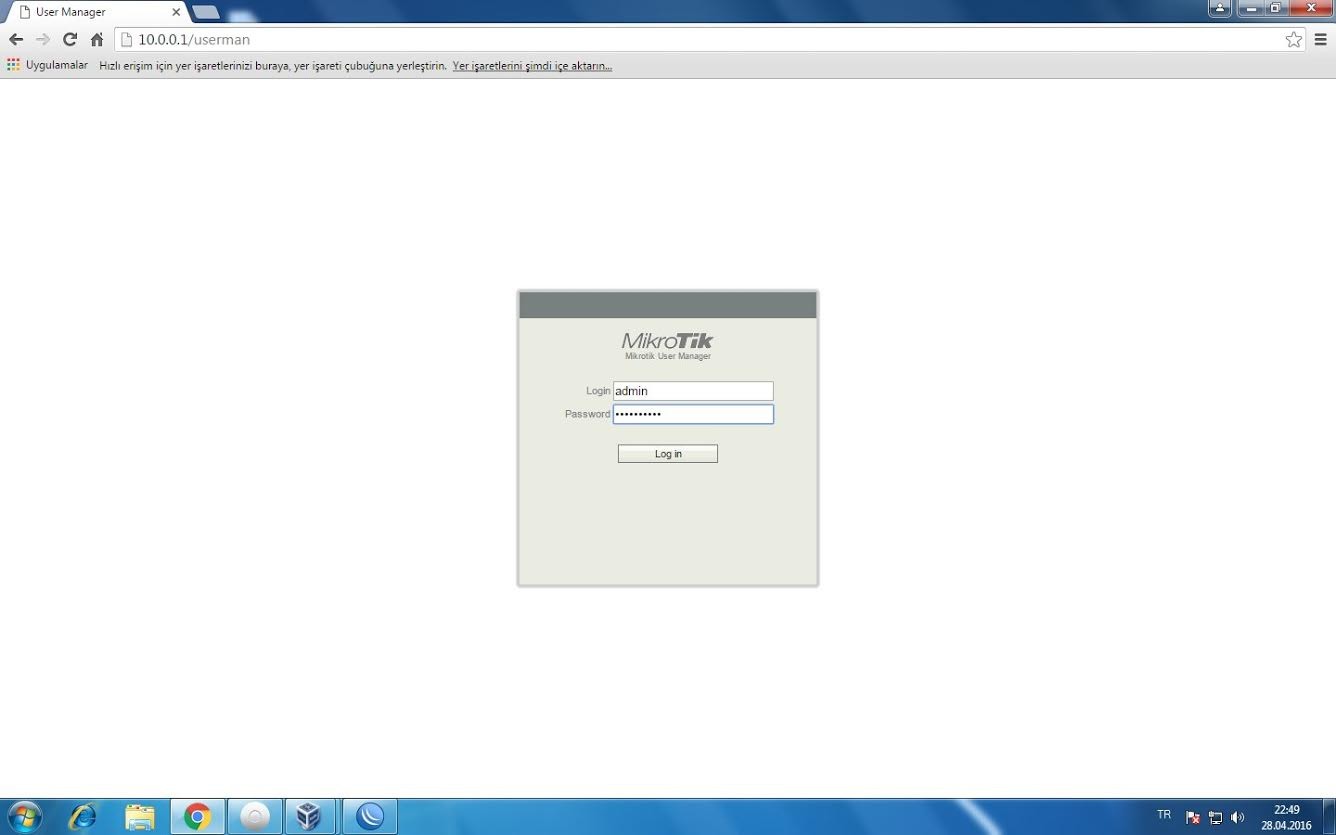Click the browser Forward arrow
Screen dimensions: 1336x835
pos(43,40)
